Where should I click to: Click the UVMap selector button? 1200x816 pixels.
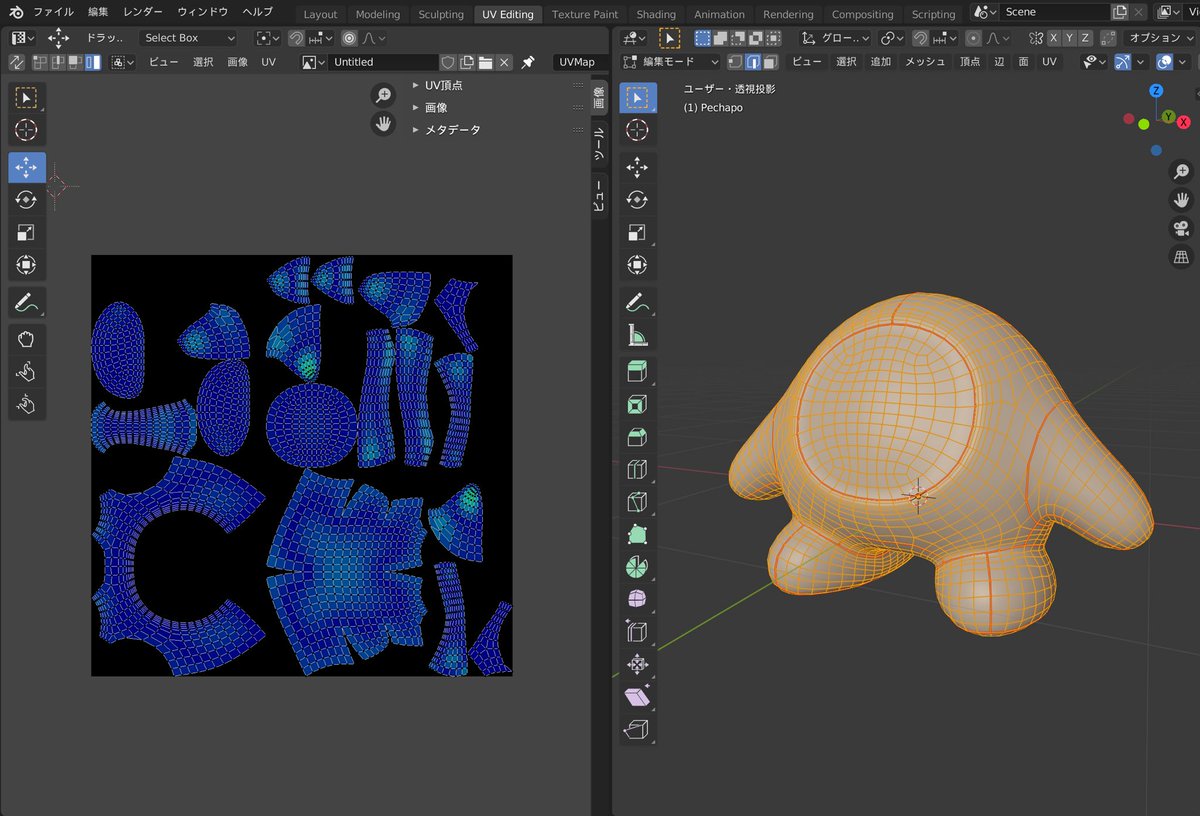(577, 62)
